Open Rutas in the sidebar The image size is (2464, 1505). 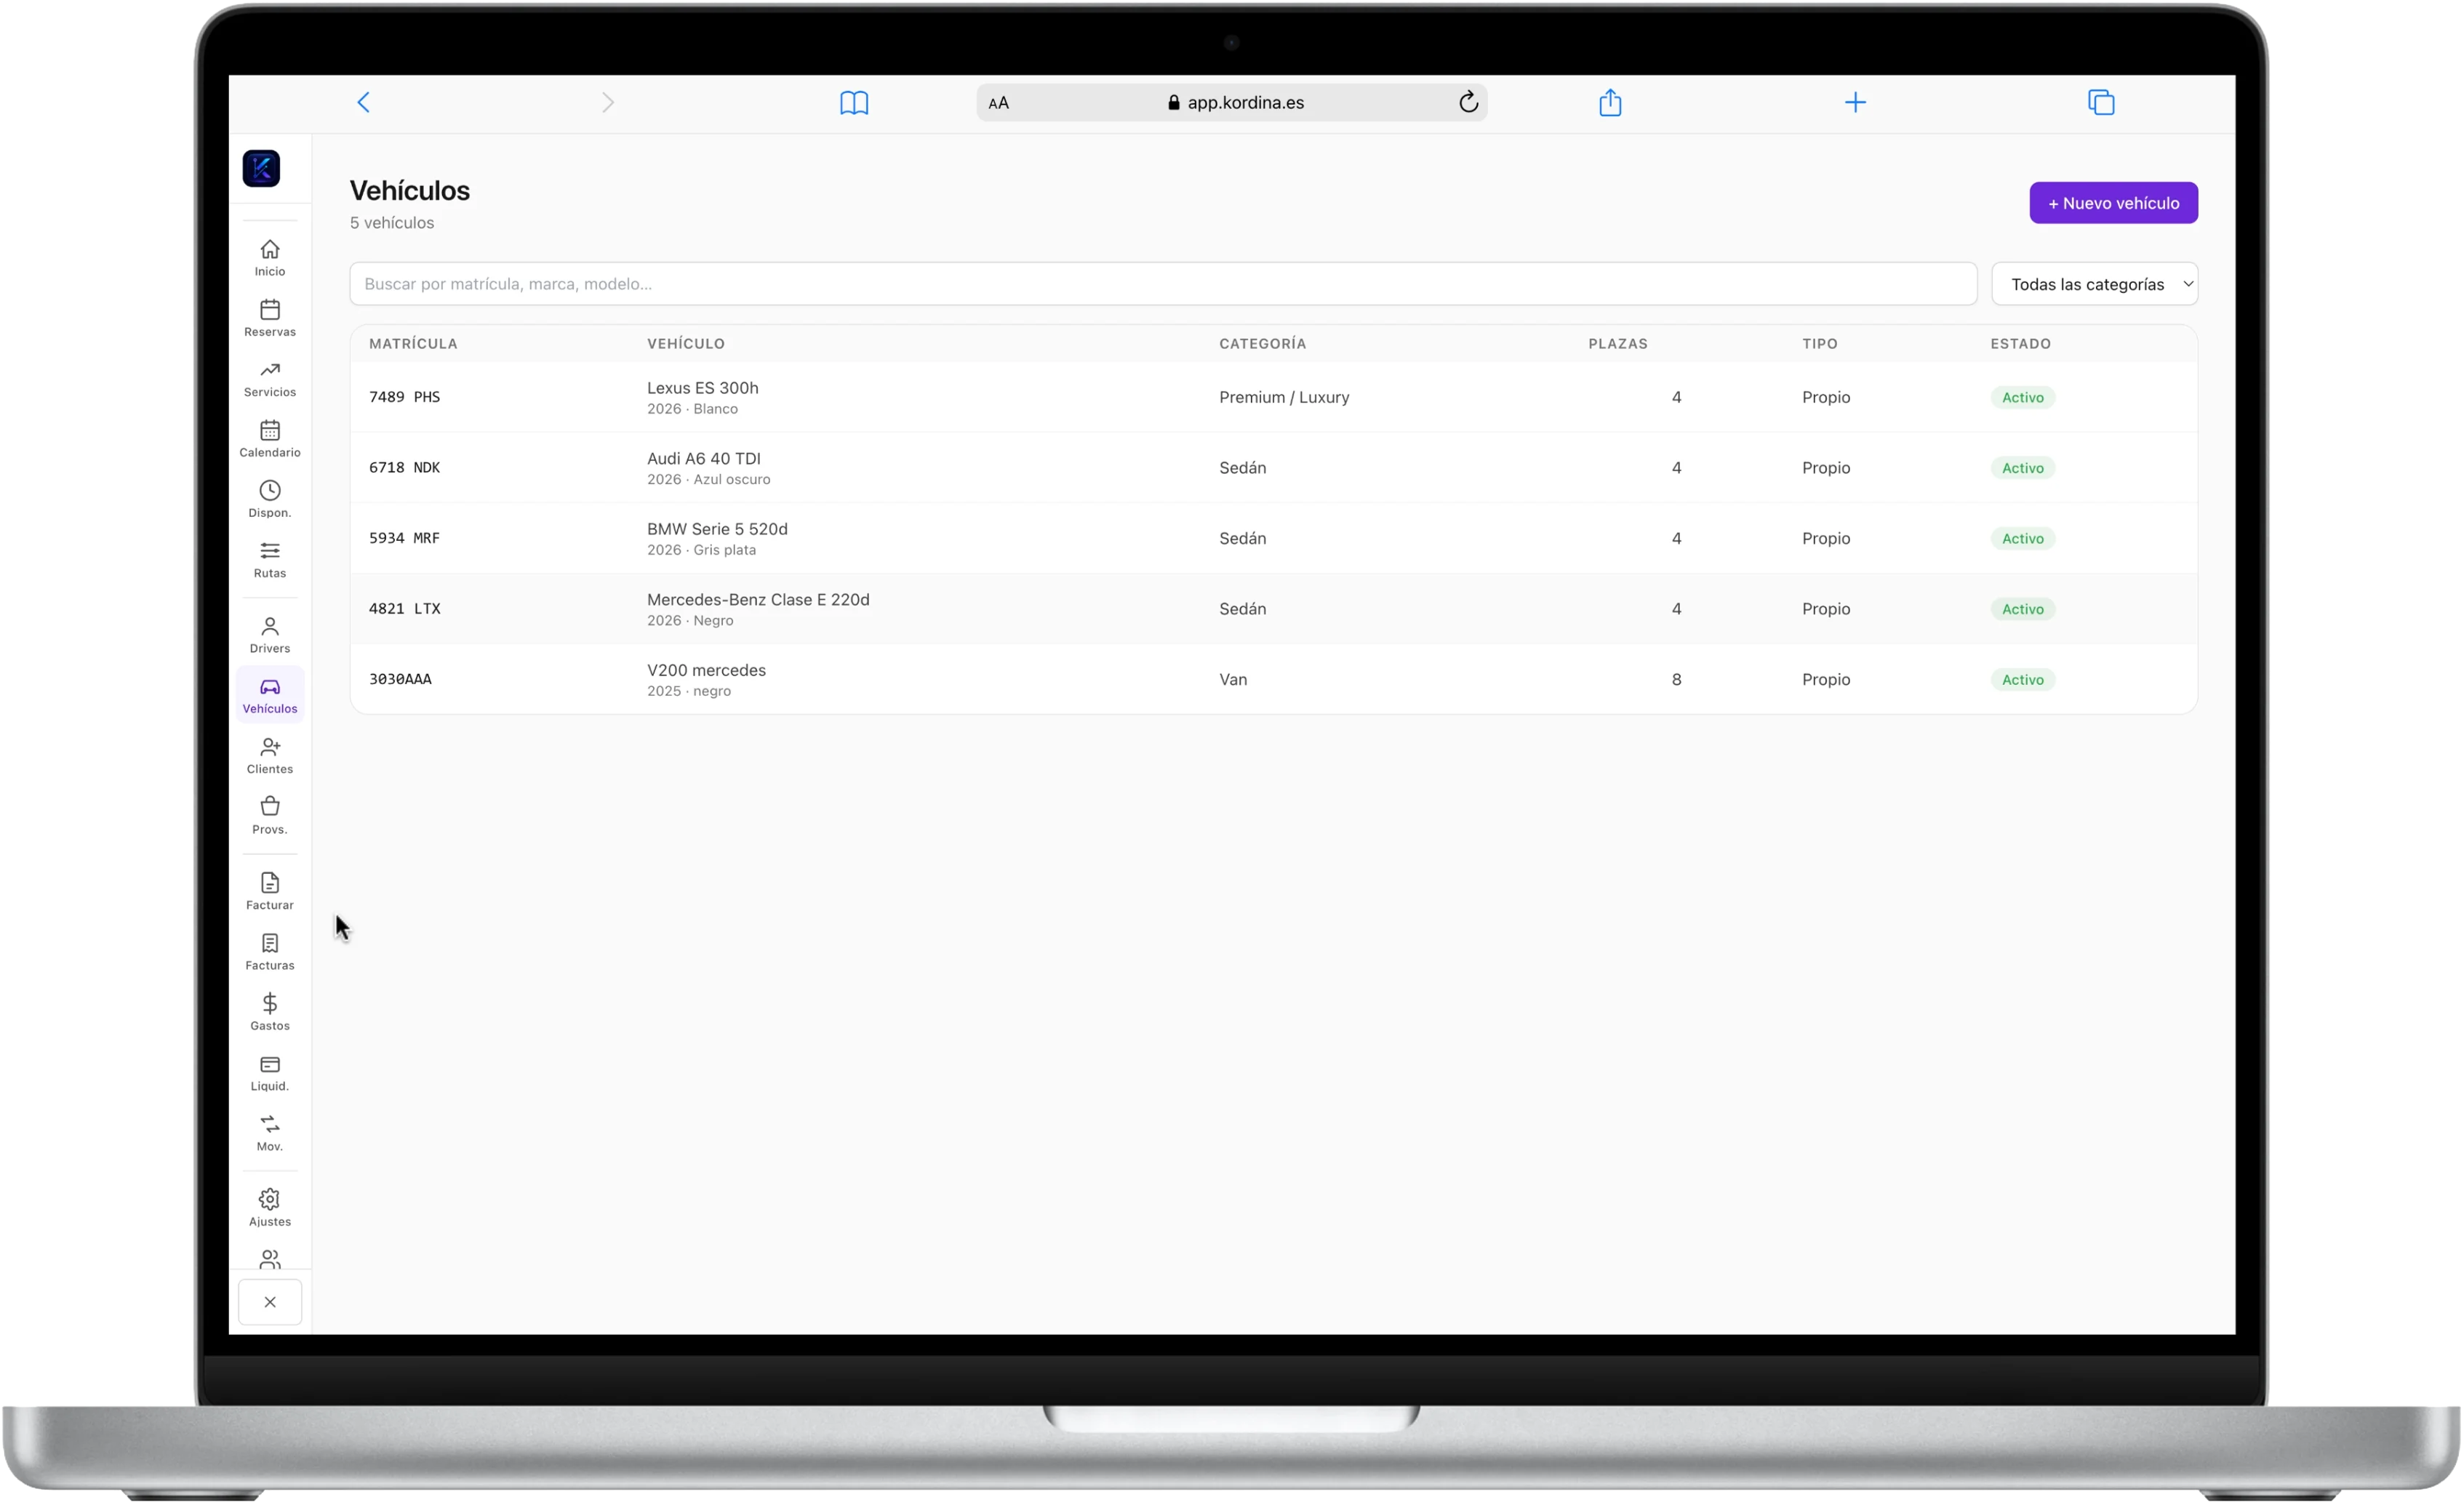tap(270, 559)
